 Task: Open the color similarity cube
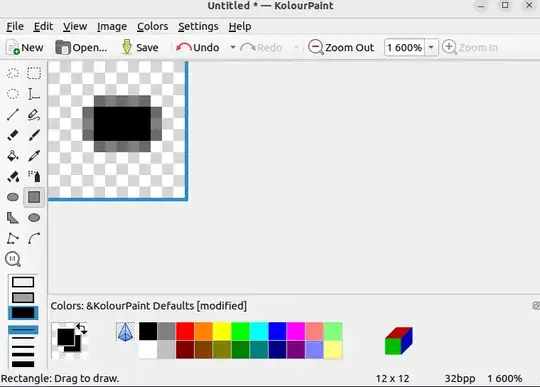click(x=398, y=341)
